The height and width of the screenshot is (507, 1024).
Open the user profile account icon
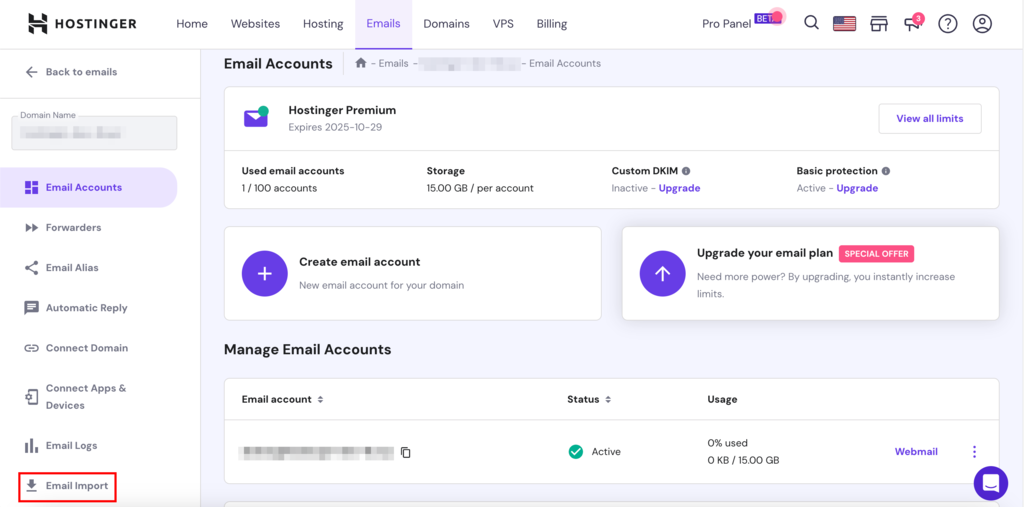982,23
